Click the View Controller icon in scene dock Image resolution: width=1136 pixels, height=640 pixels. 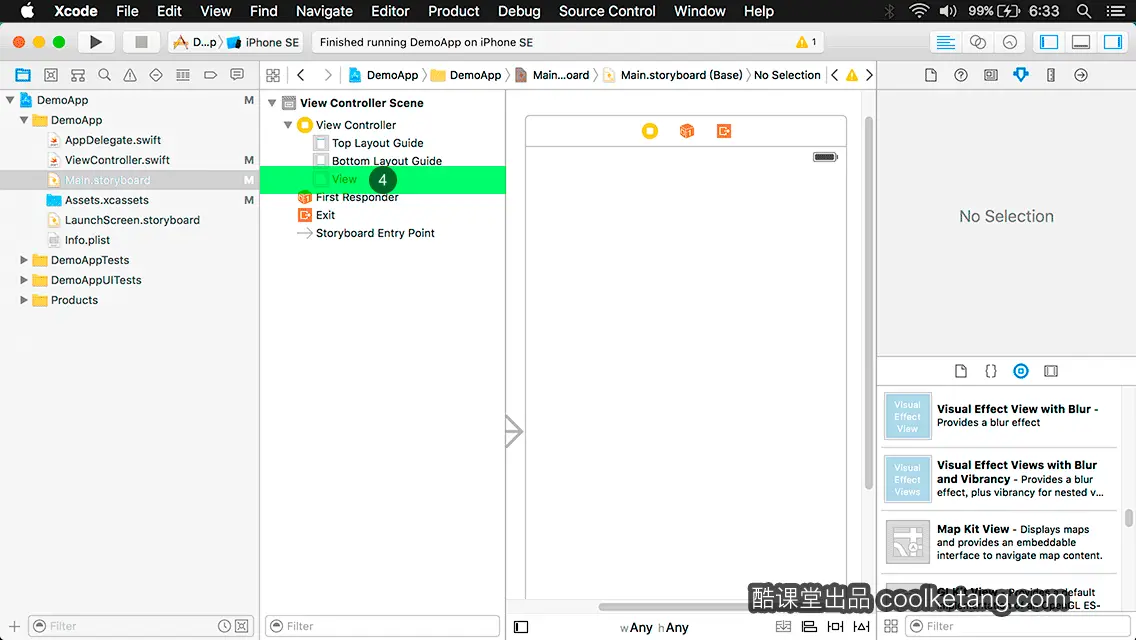click(650, 131)
